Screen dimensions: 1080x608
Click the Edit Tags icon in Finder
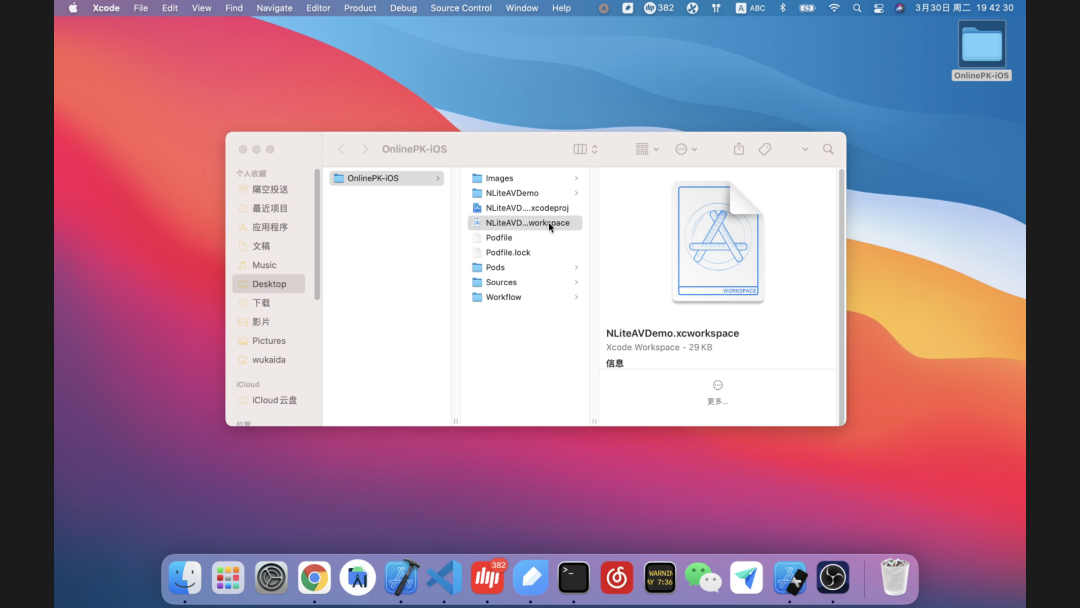point(765,149)
